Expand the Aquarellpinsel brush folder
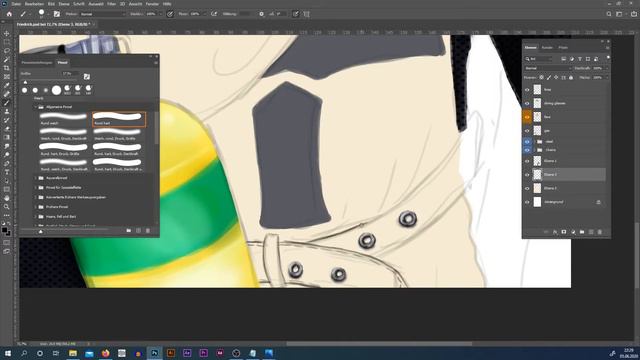The width and height of the screenshot is (640, 360). tap(36, 178)
